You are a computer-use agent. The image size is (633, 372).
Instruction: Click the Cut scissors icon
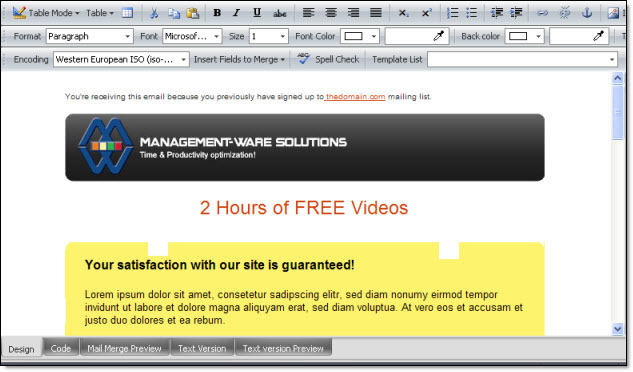pos(154,13)
